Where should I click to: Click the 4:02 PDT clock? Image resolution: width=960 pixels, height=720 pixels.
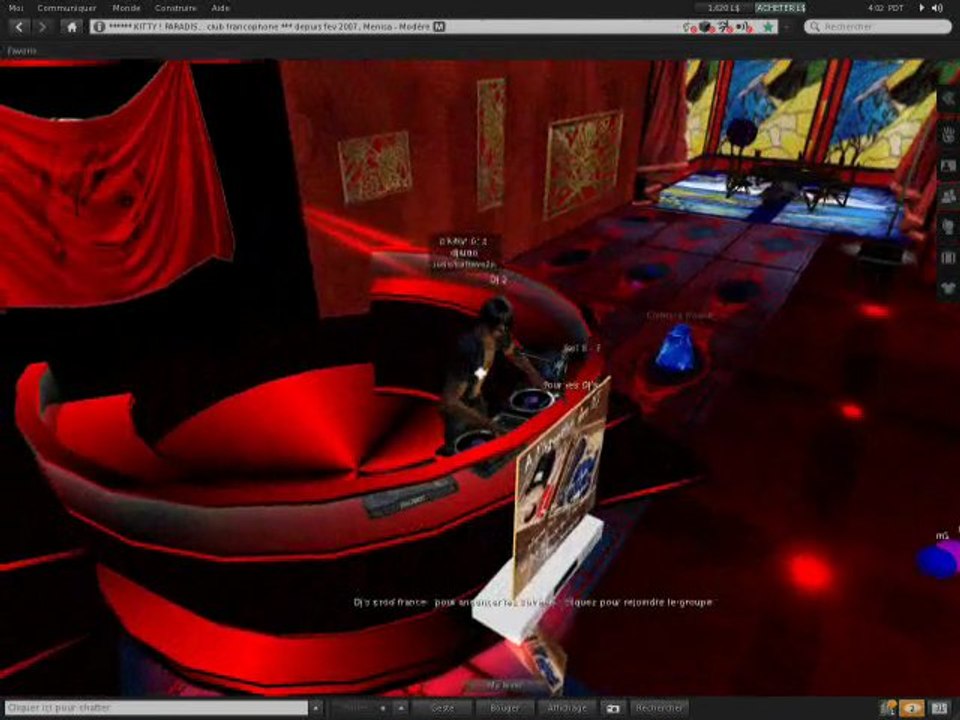pos(885,8)
